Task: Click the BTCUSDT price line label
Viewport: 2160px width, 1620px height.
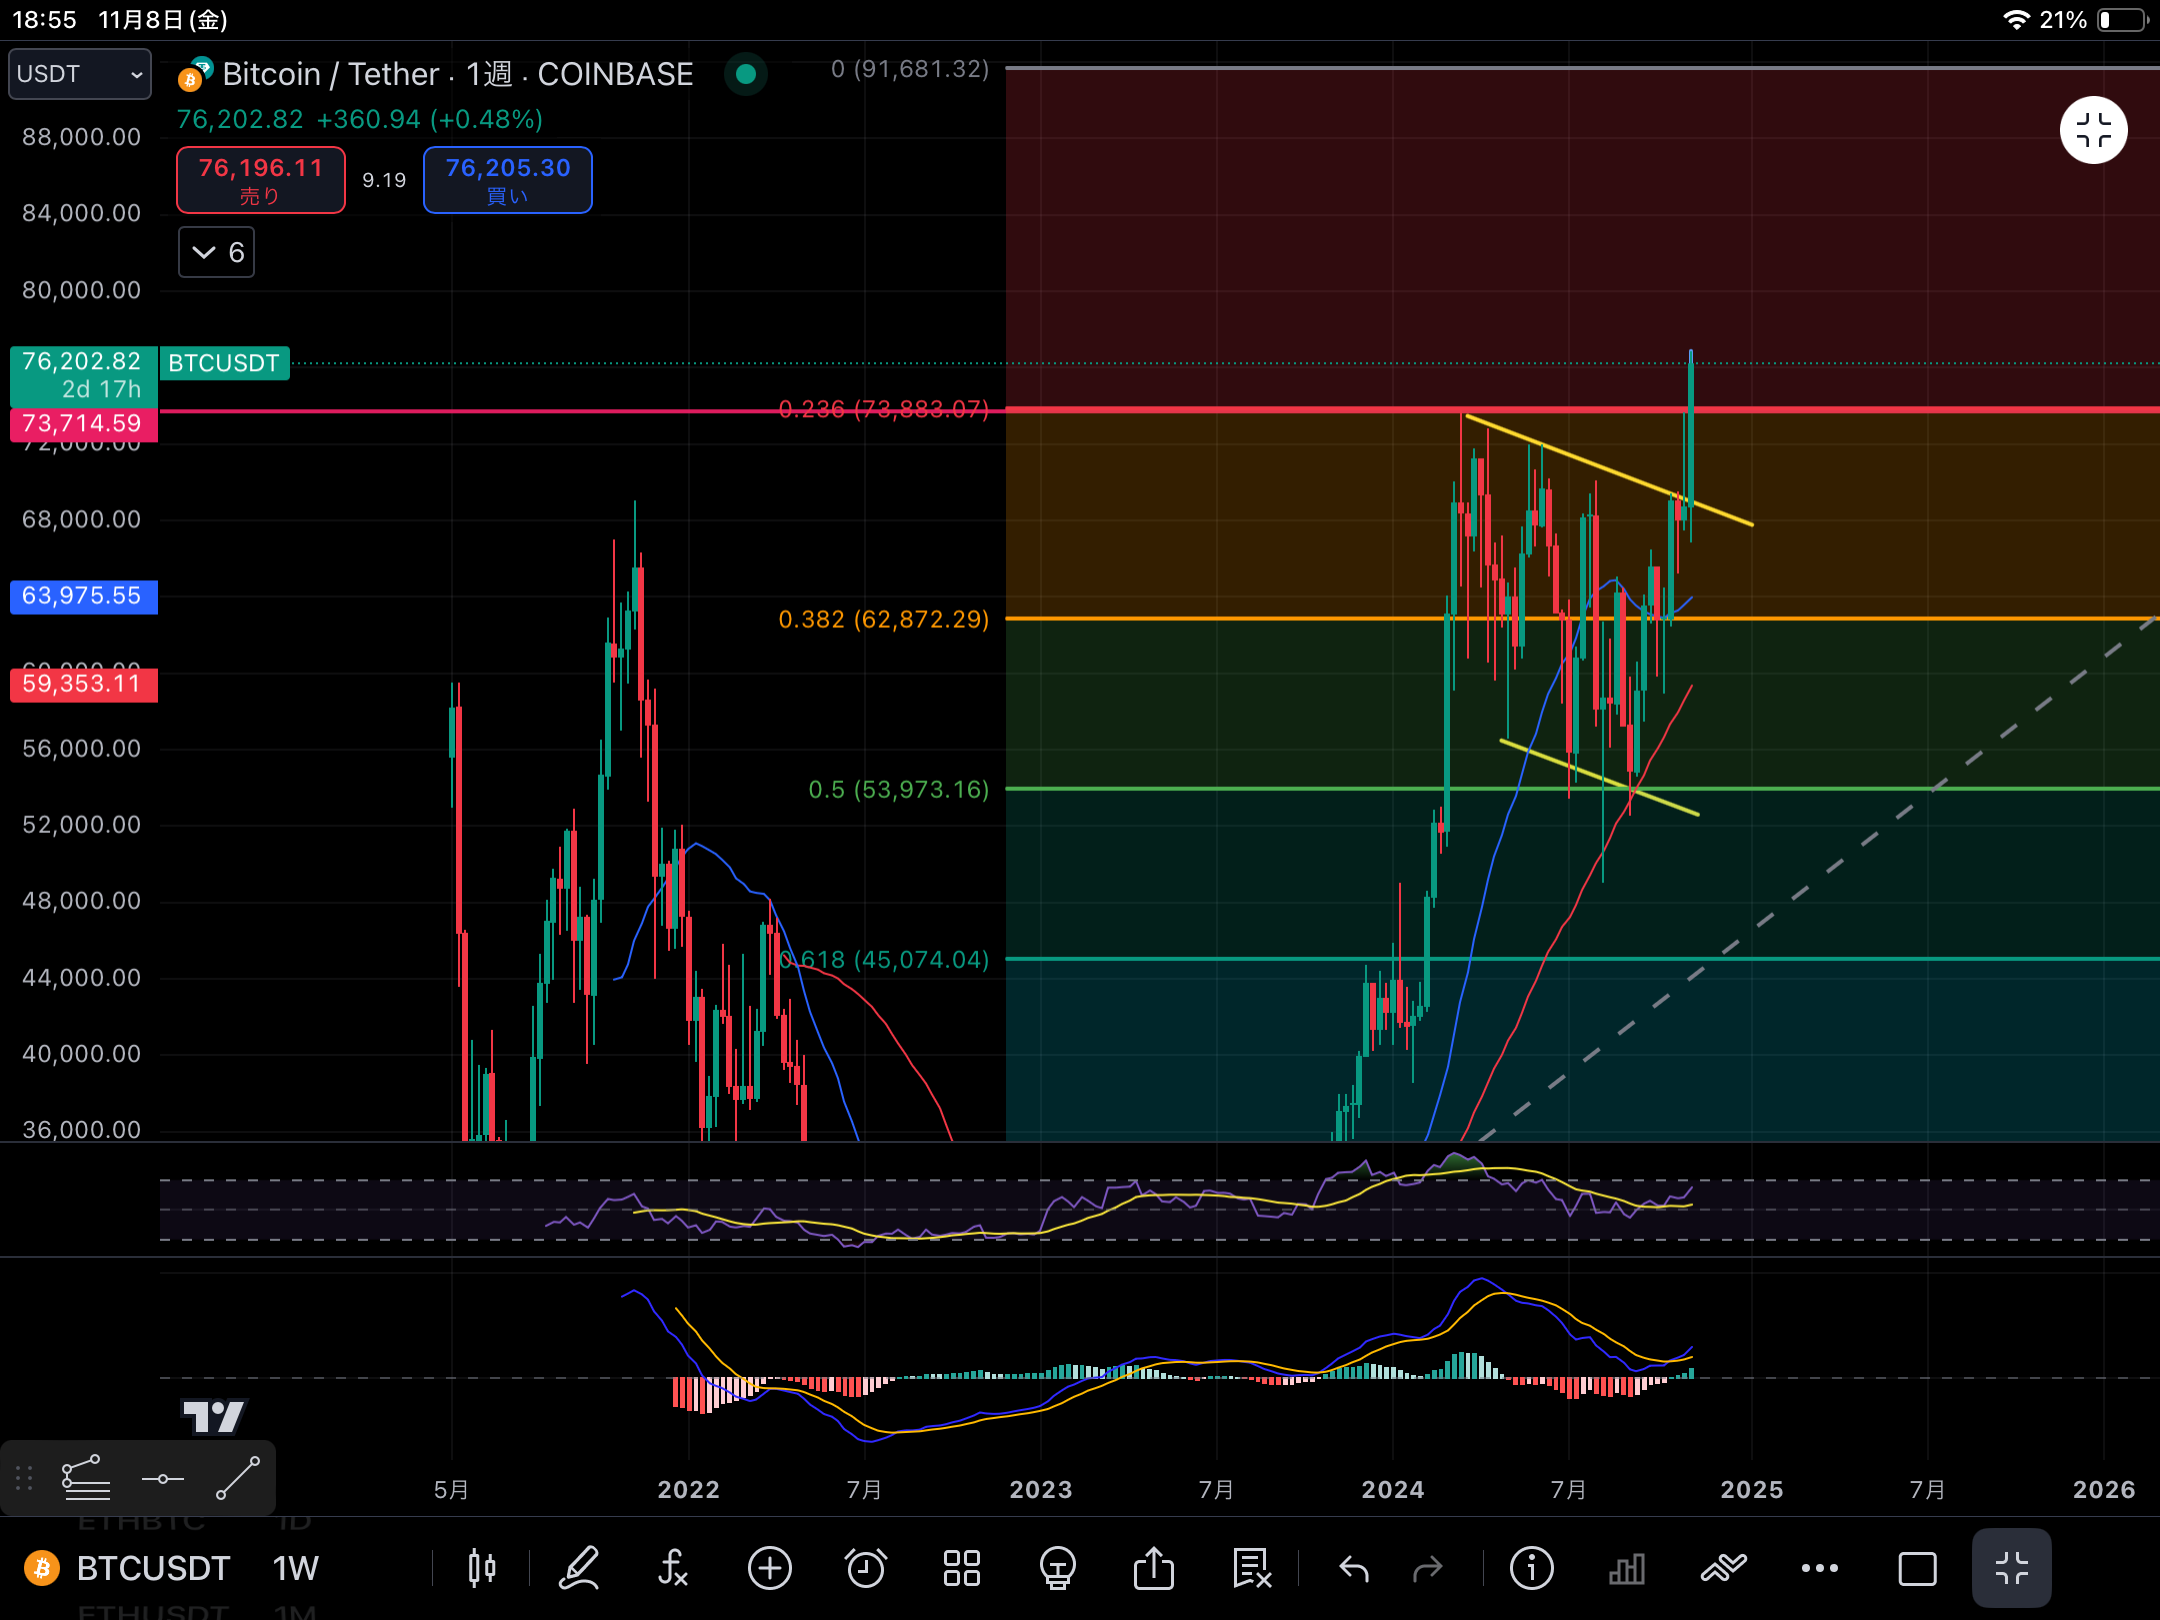Action: click(x=224, y=363)
